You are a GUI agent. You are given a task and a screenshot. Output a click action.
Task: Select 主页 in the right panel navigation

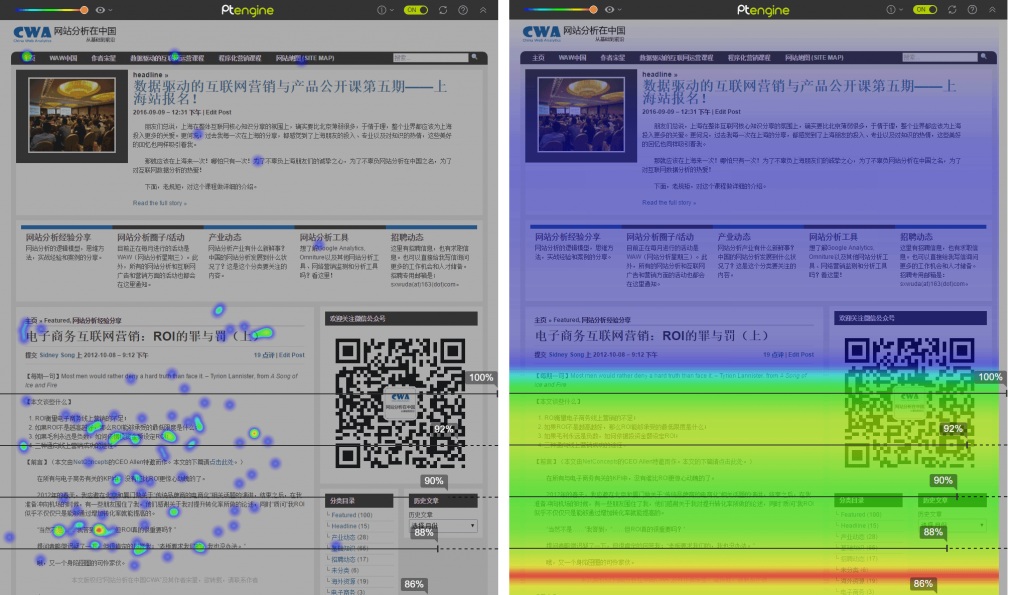[538, 57]
